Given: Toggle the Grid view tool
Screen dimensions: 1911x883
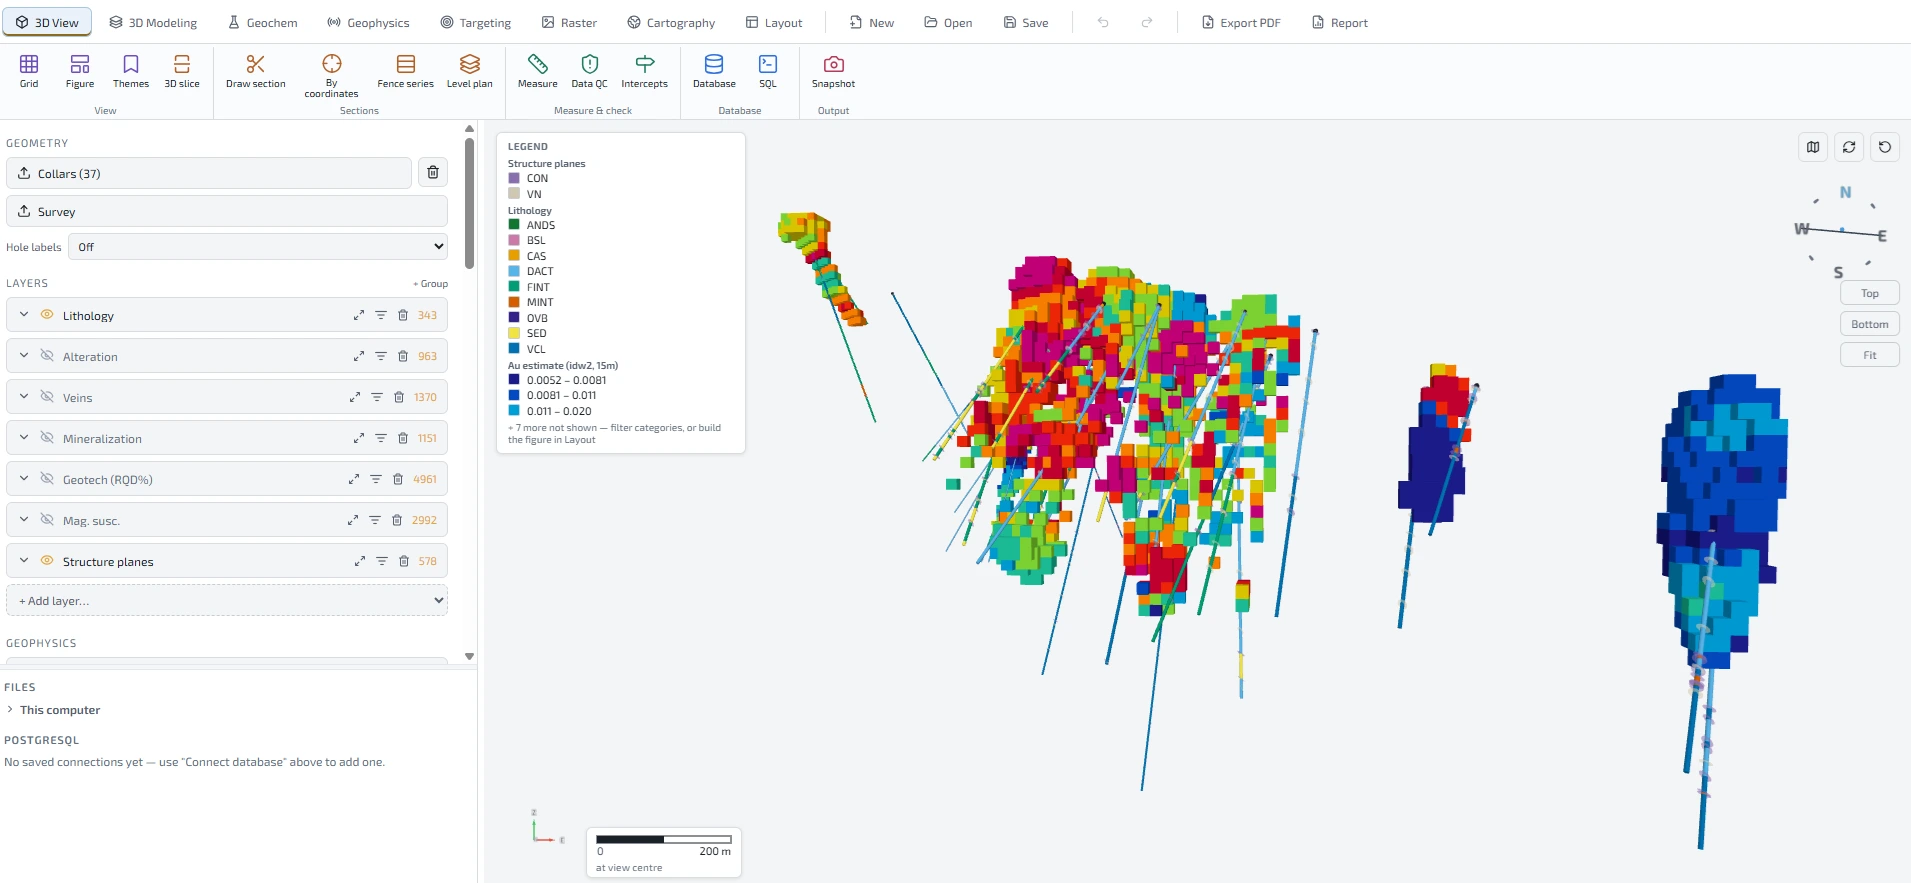Looking at the screenshot, I should click(29, 71).
